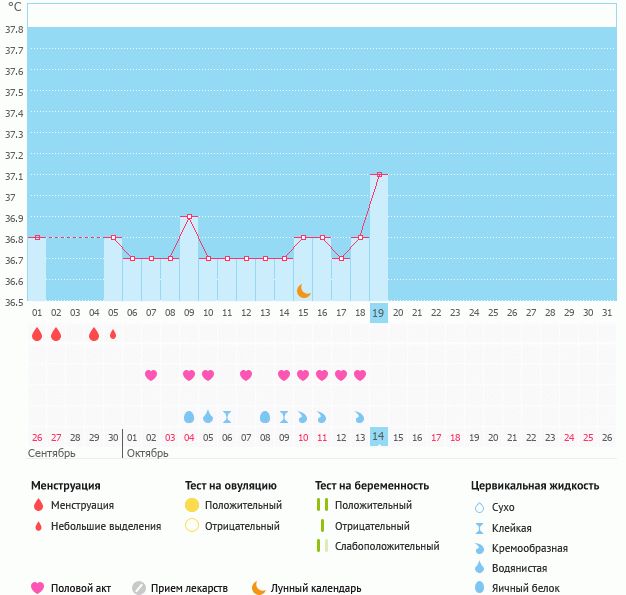The height and width of the screenshot is (595, 626).
Task: Click the Слабоположительный pregnancy test icon
Action: click(x=321, y=546)
